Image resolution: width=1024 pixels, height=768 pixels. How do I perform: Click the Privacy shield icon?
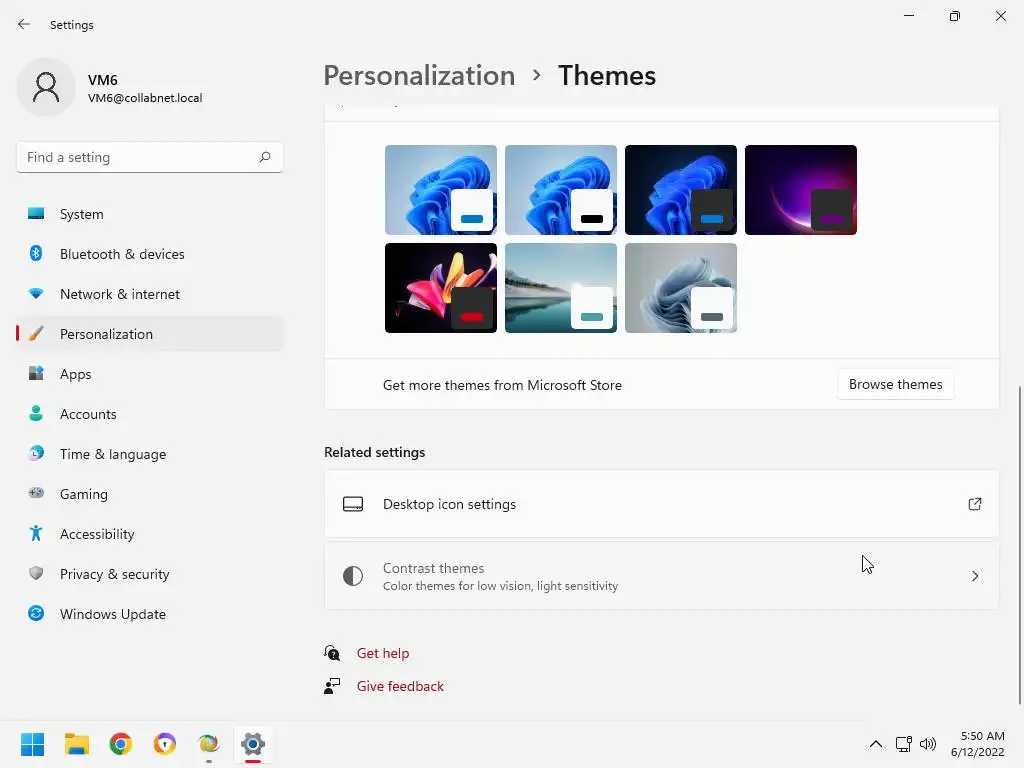[x=36, y=573]
